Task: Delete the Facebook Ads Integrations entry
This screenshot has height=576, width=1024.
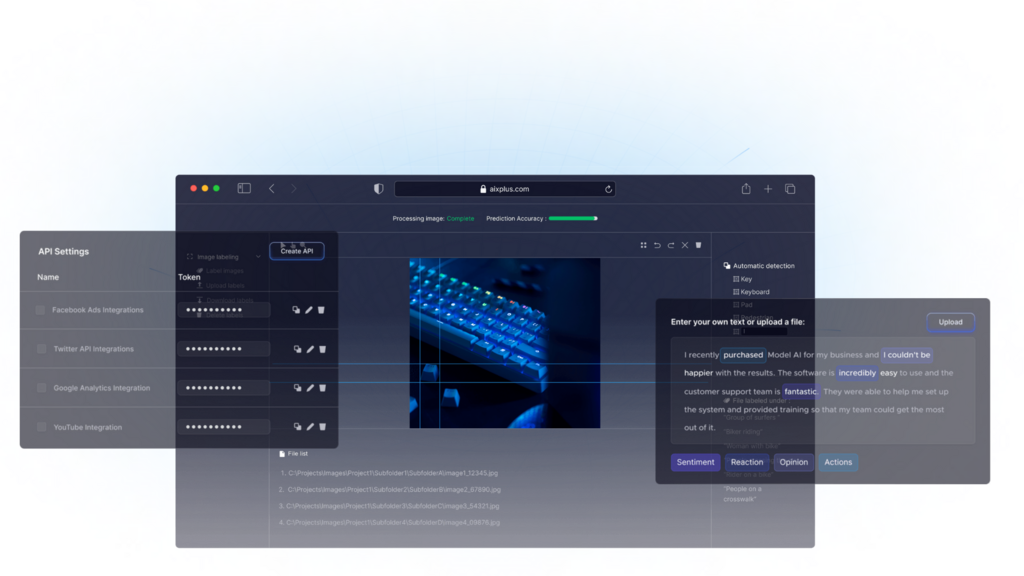Action: (321, 310)
